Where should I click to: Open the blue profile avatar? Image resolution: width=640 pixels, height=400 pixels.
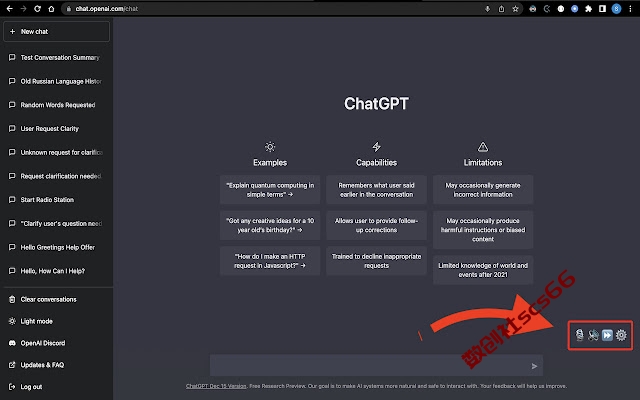[x=616, y=9]
